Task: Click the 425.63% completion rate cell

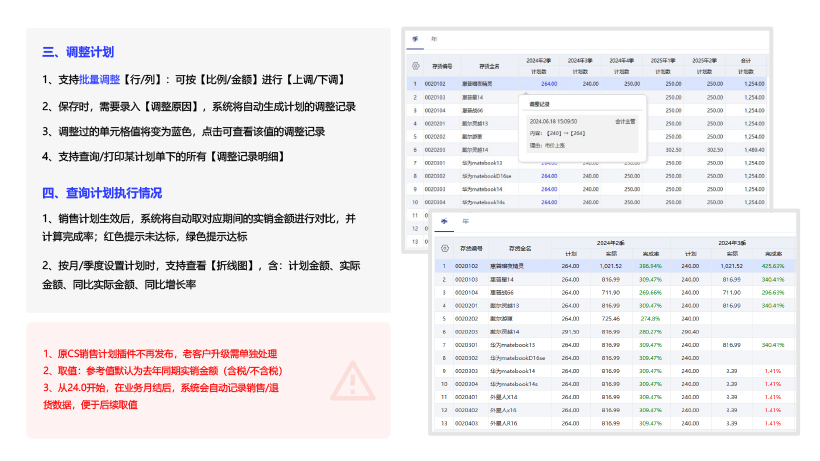Action: coord(772,265)
